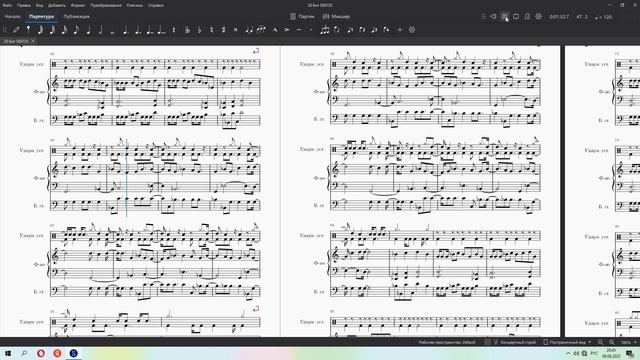Apply single augmentation dot
Screen dimensions: 640x360
coord(125,29)
